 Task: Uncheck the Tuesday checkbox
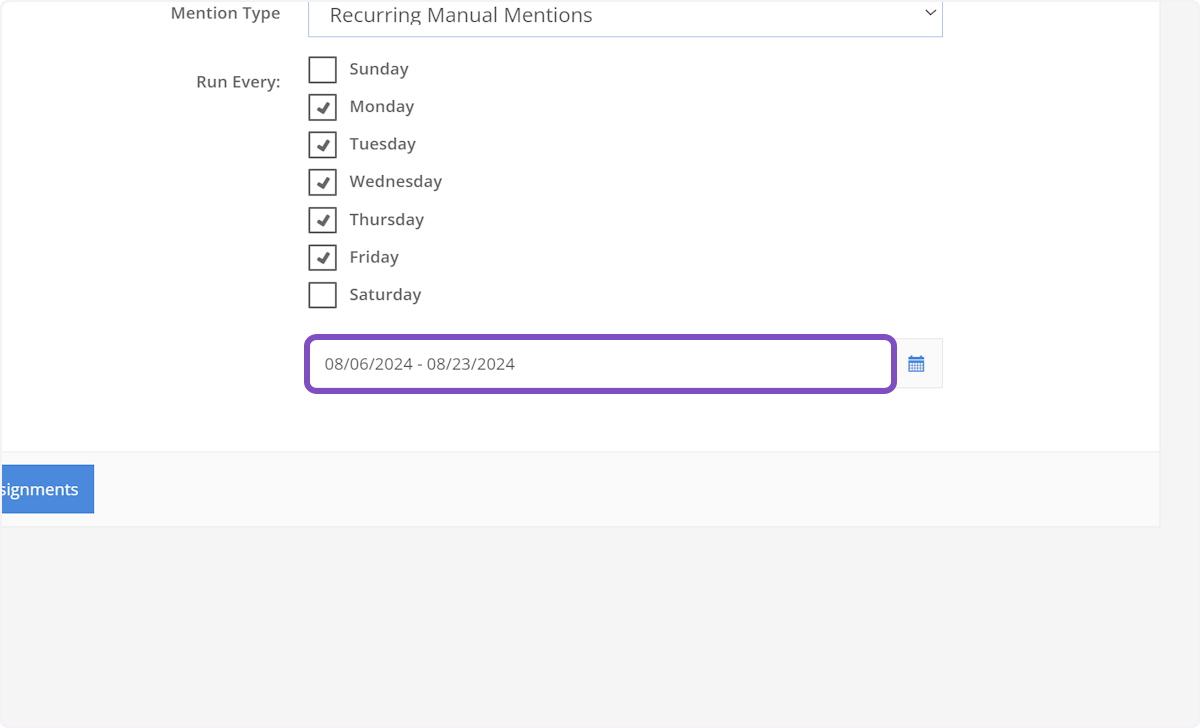pyautogui.click(x=322, y=144)
